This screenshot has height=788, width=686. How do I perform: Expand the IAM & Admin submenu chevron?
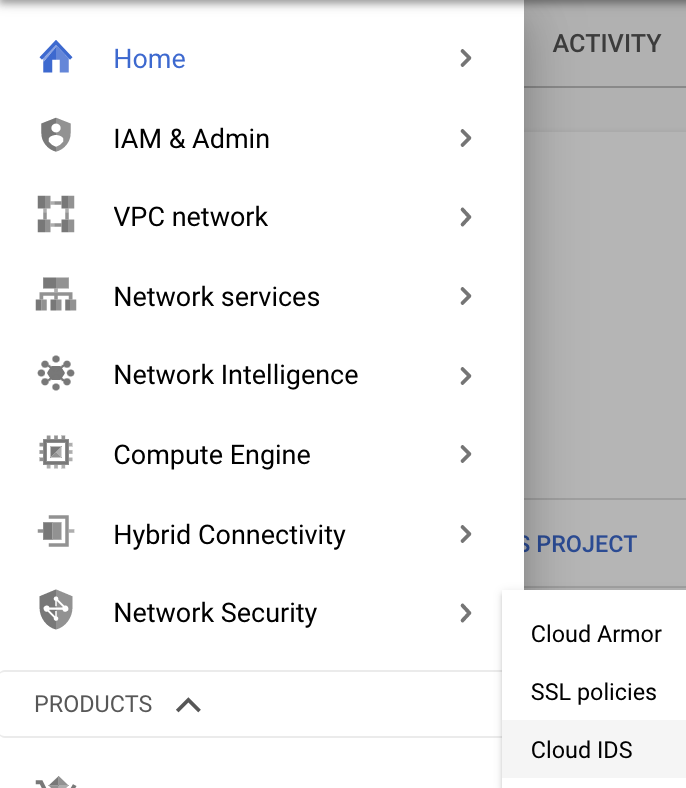[x=465, y=138]
